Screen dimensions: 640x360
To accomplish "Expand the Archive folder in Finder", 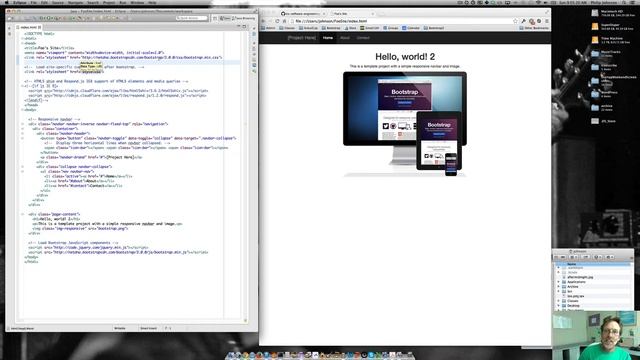I will click(559, 287).
